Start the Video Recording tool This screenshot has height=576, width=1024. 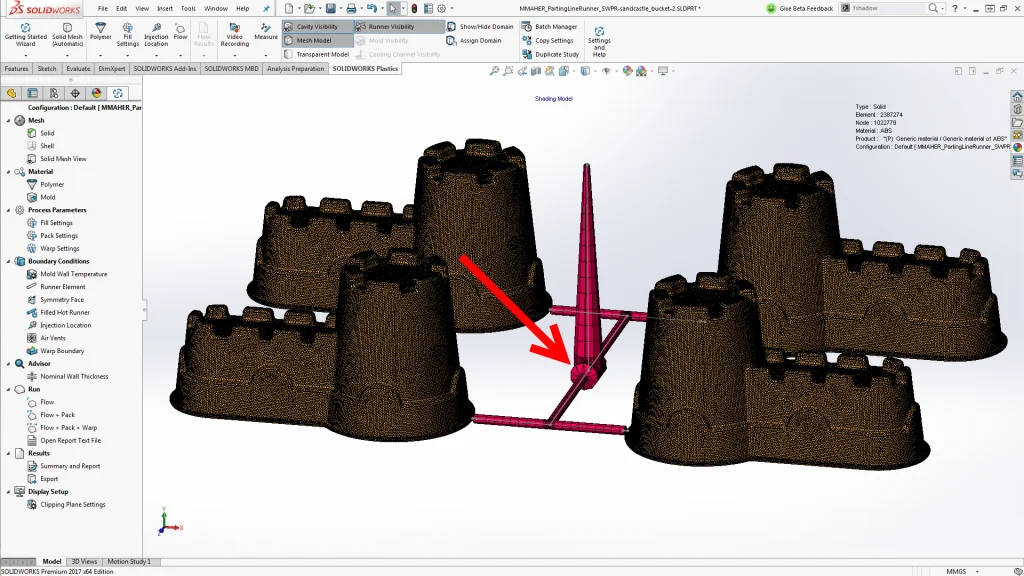point(234,34)
